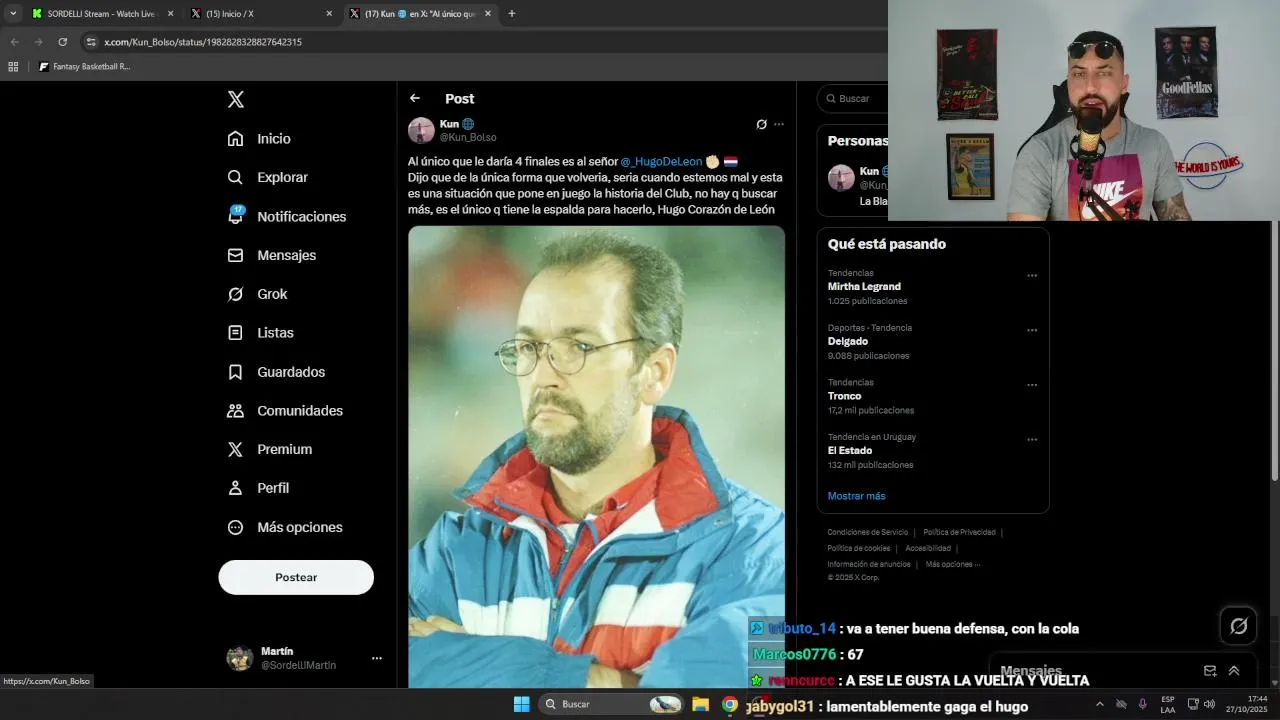The image size is (1280, 720).
Task: Open Guardados bookmarks
Action: 276,372
